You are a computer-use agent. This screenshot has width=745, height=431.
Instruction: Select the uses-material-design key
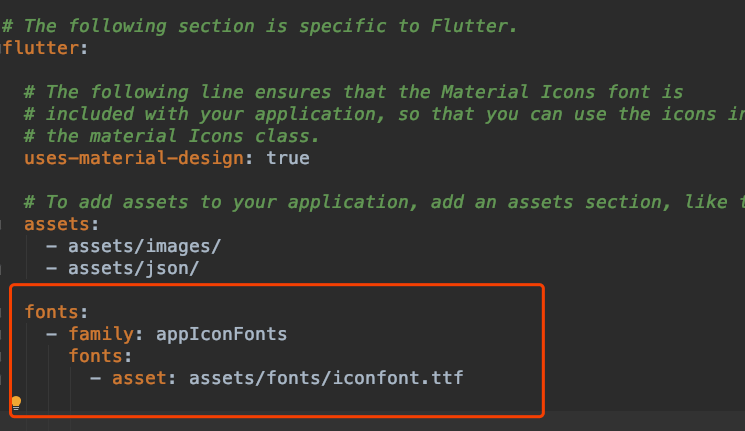(x=134, y=158)
